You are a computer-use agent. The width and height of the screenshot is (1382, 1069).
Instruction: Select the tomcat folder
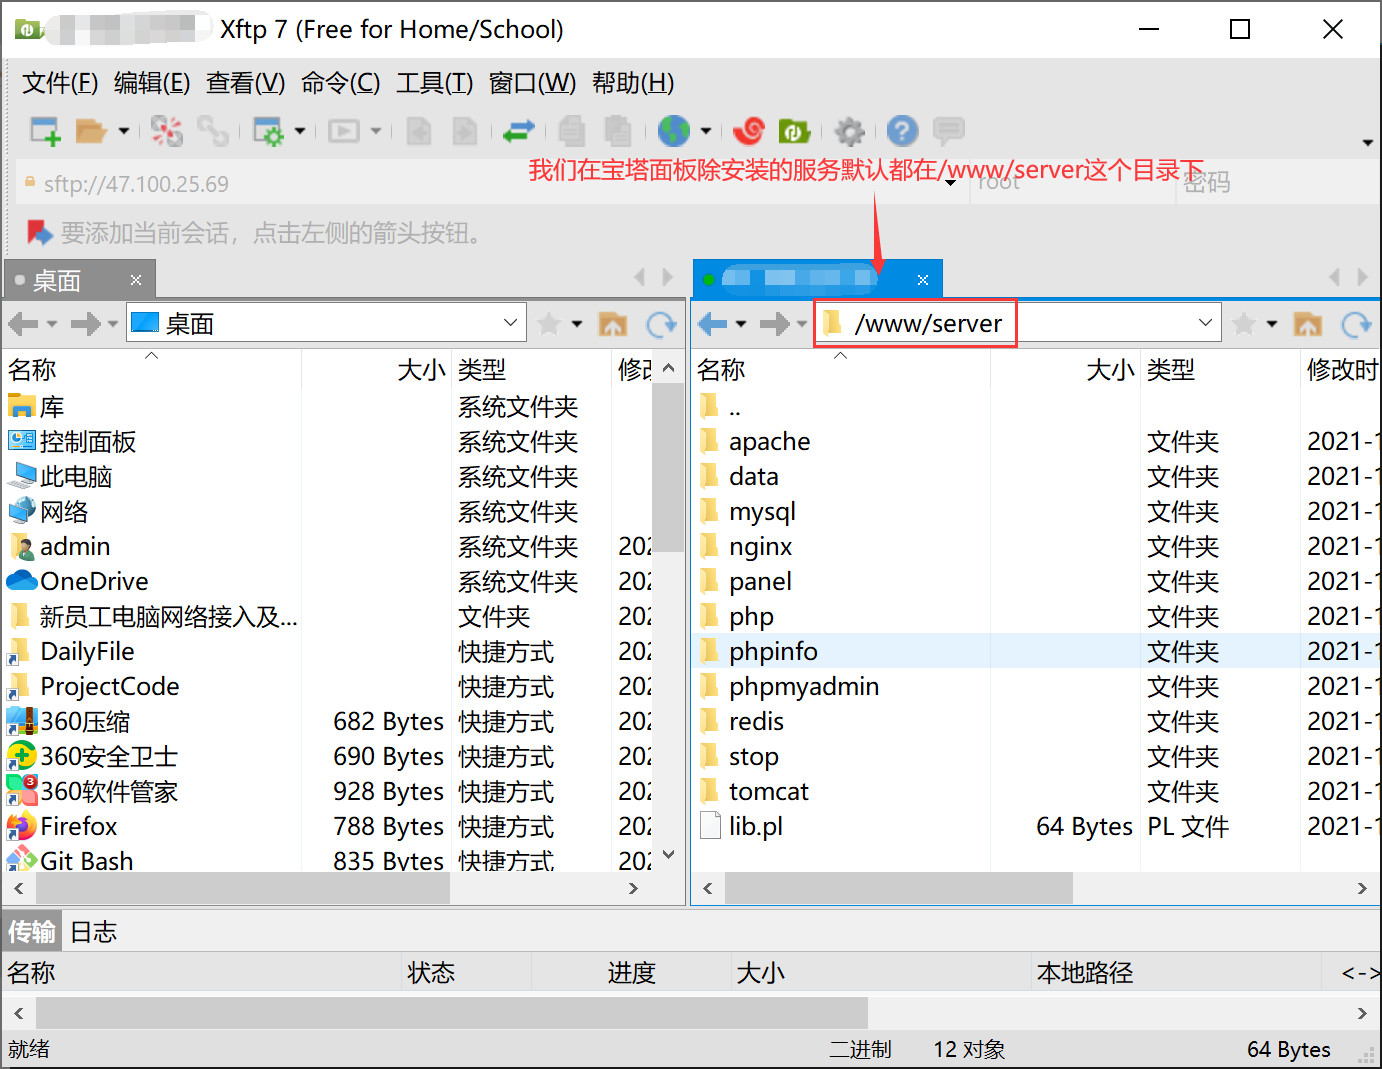[768, 791]
